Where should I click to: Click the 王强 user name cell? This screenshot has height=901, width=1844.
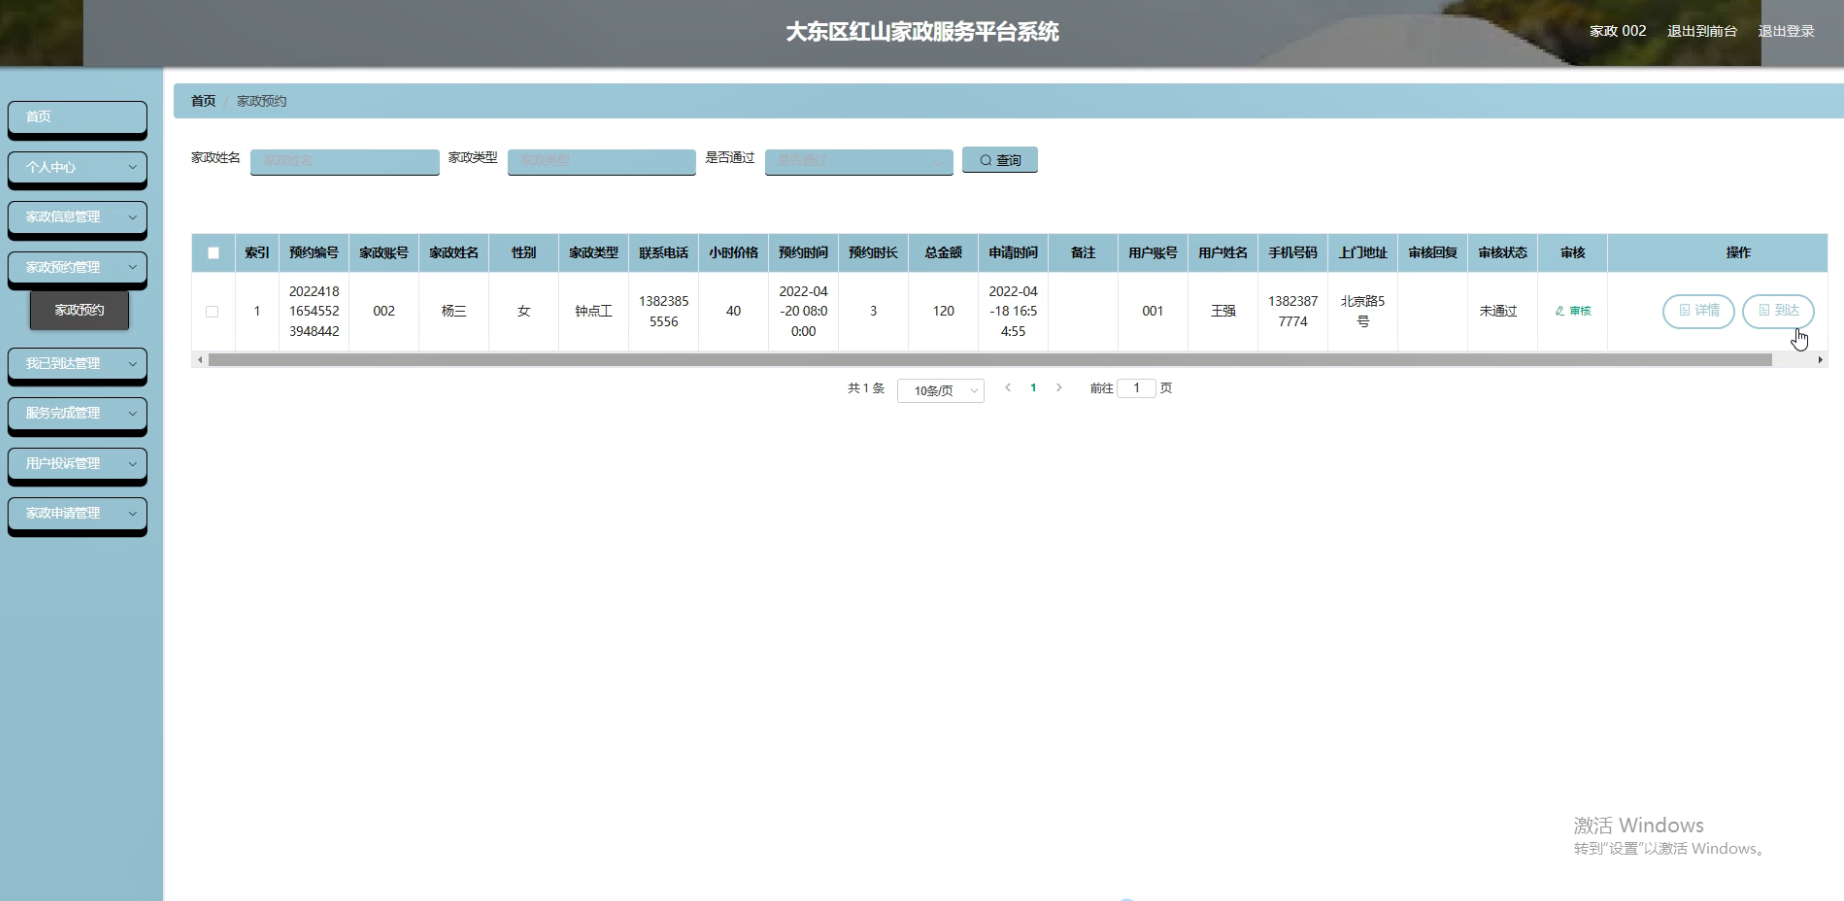[1223, 311]
